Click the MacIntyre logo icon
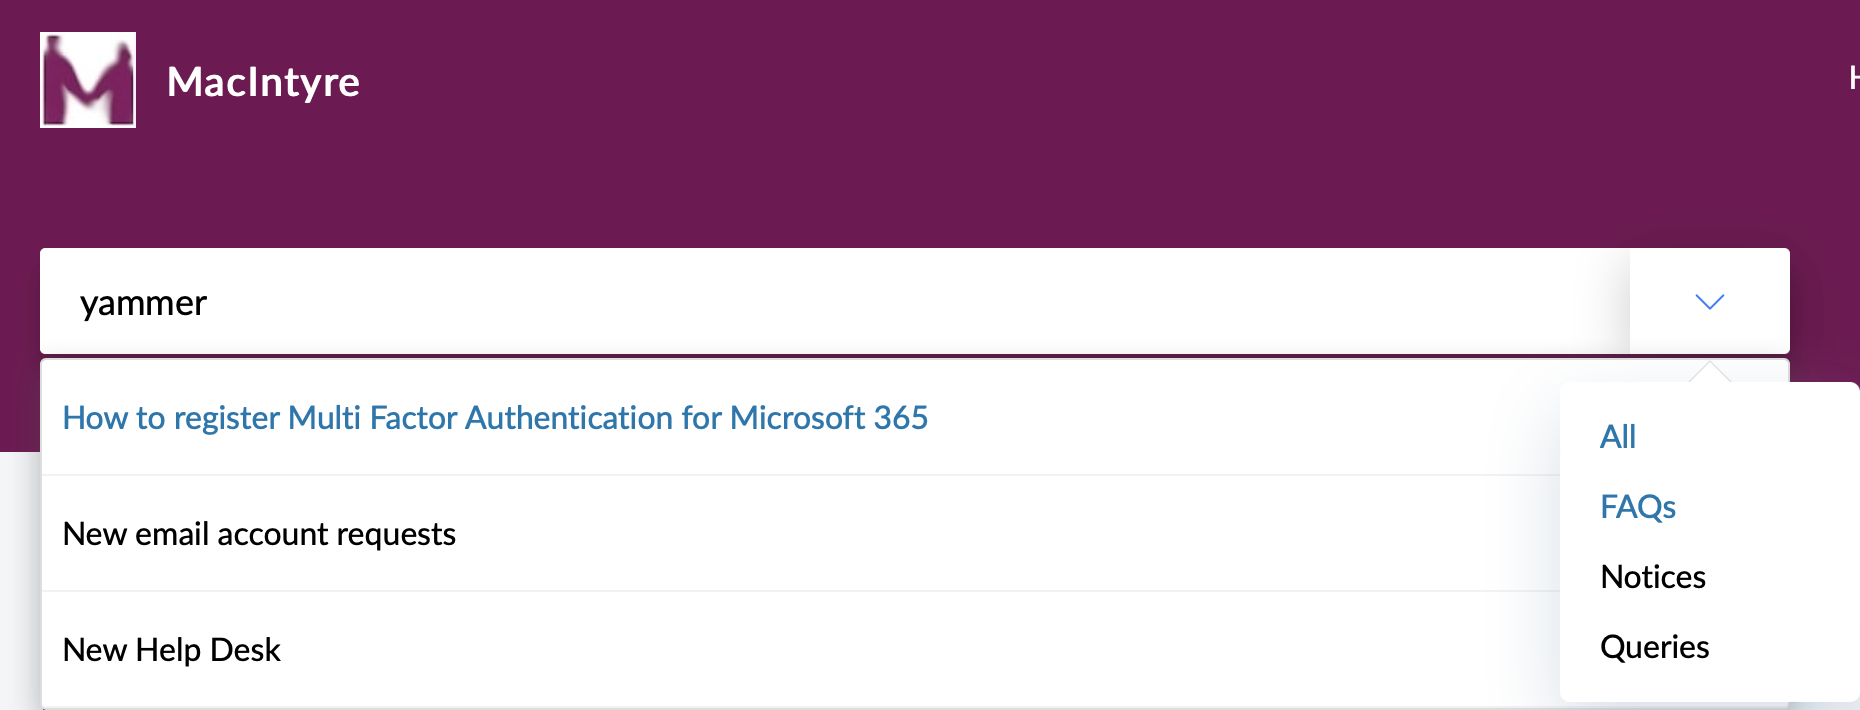The image size is (1860, 710). pos(88,80)
